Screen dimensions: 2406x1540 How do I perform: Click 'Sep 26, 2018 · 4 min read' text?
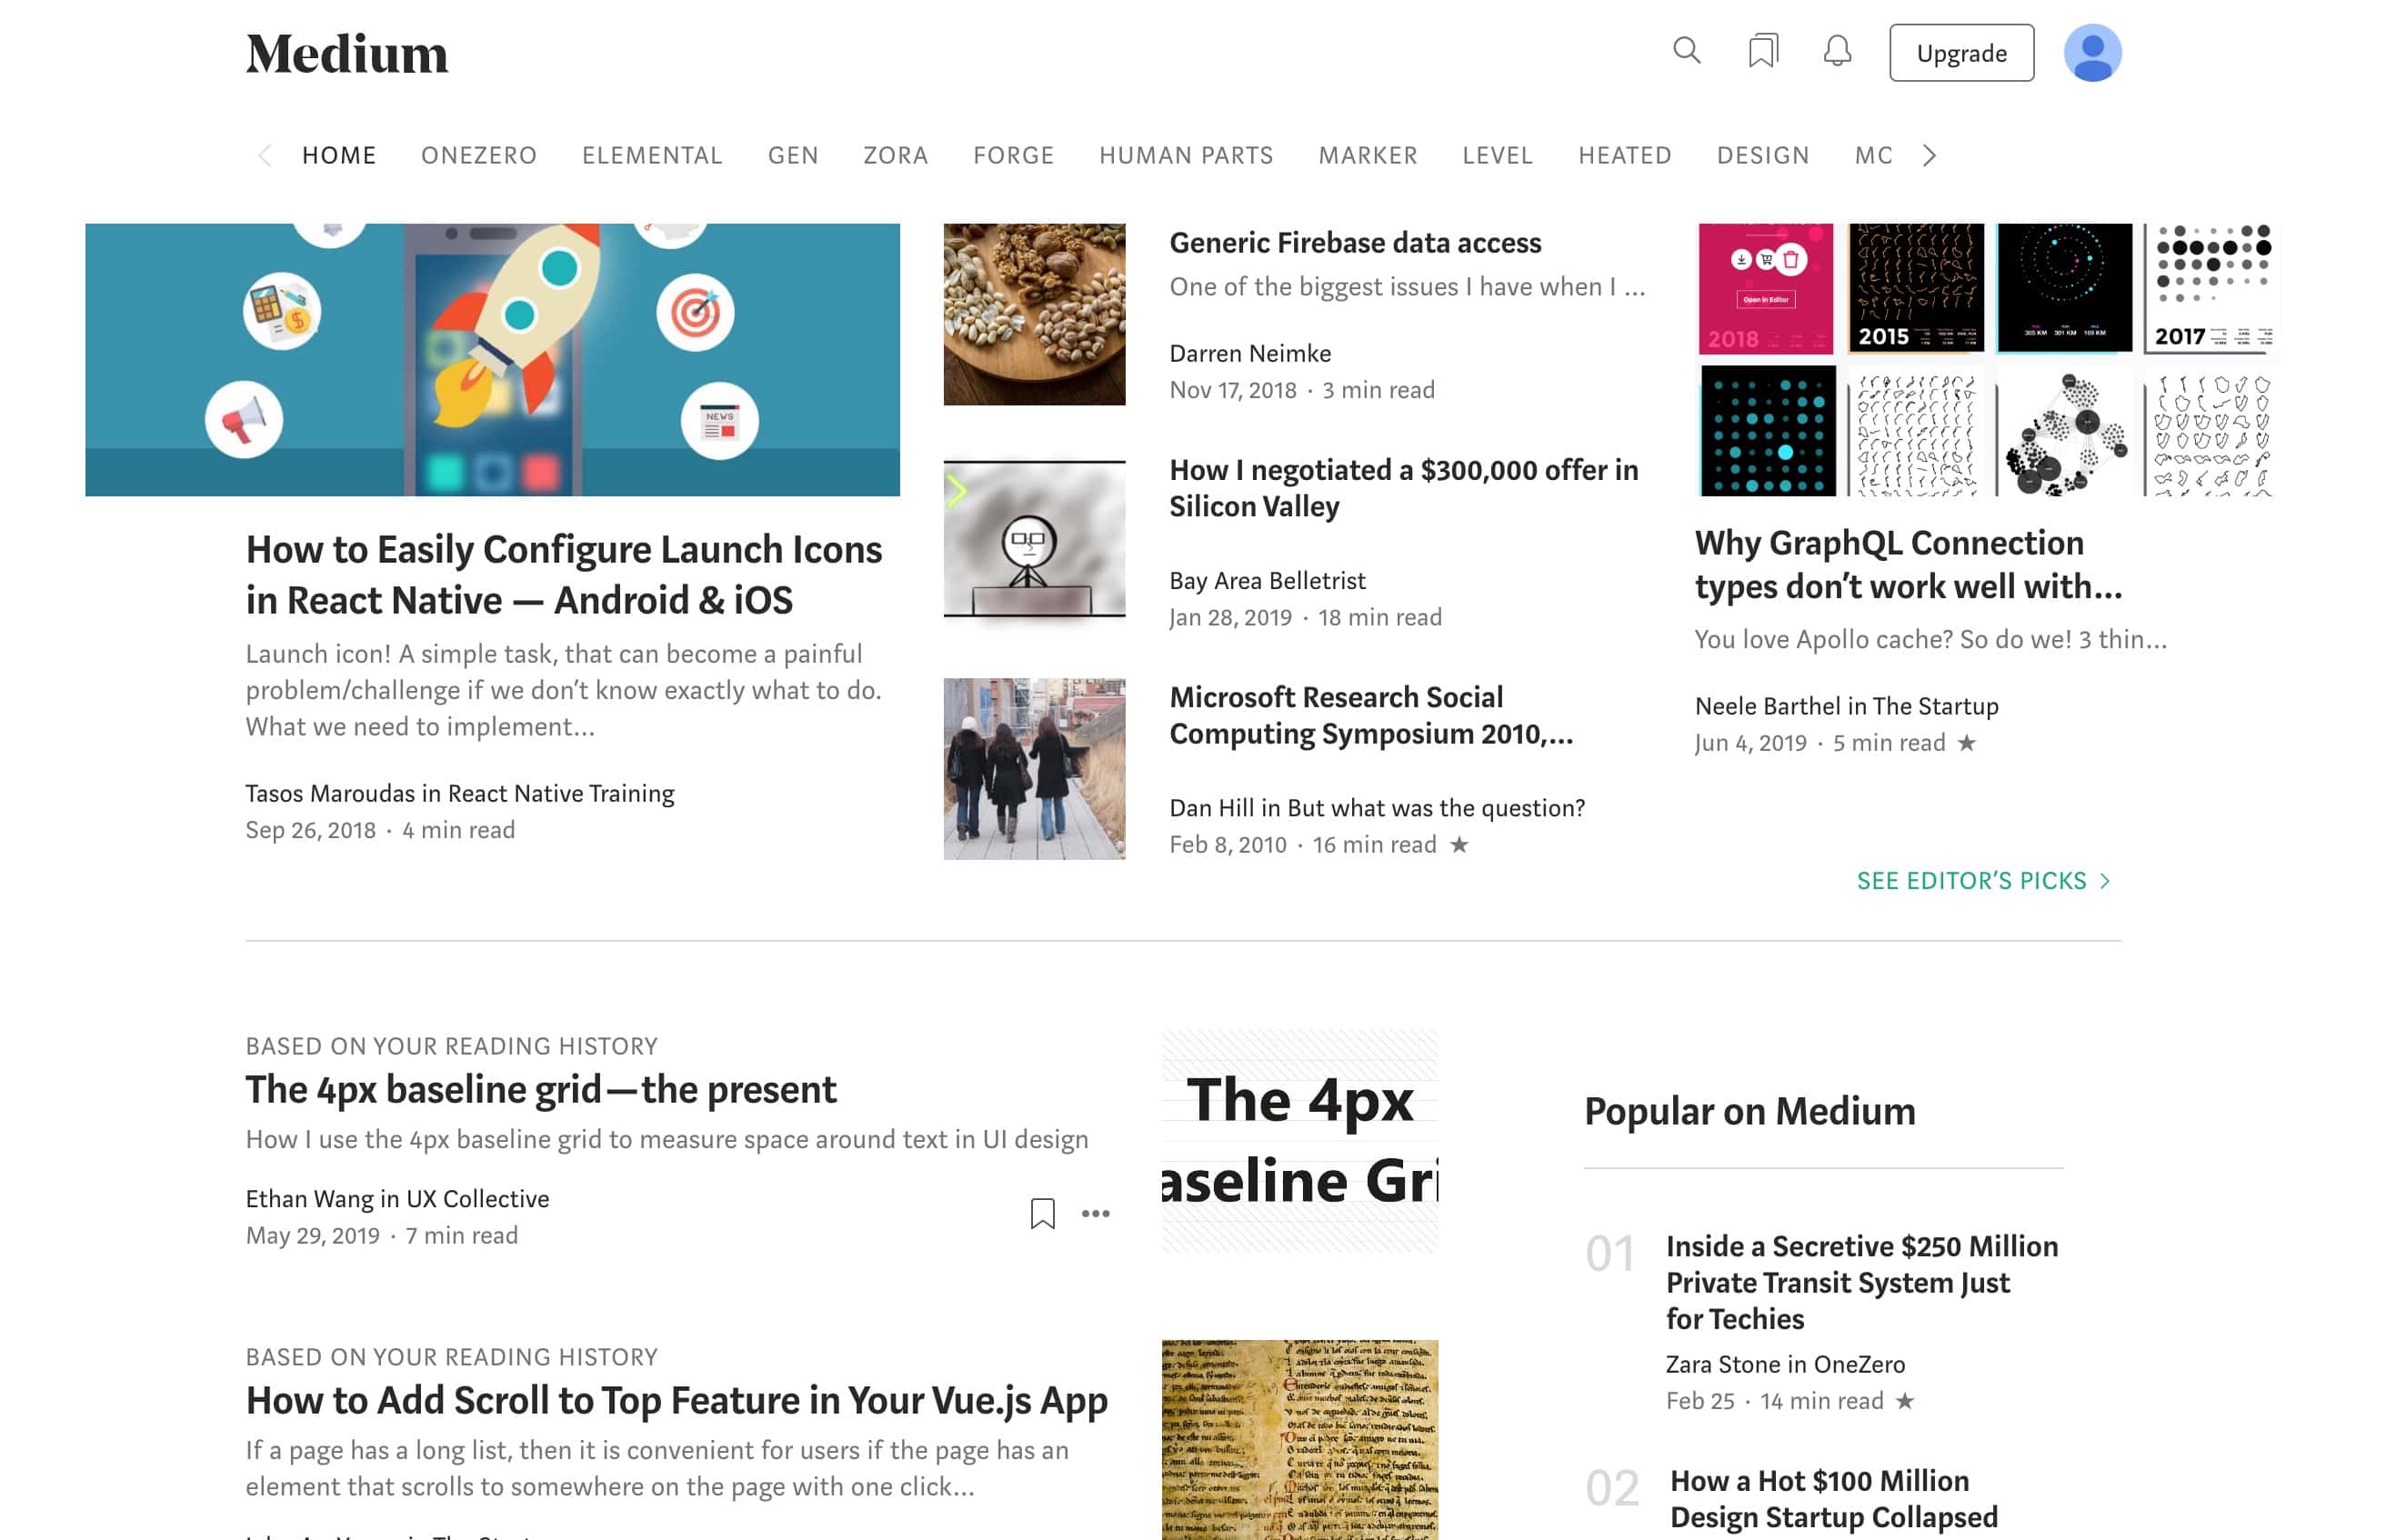click(381, 830)
